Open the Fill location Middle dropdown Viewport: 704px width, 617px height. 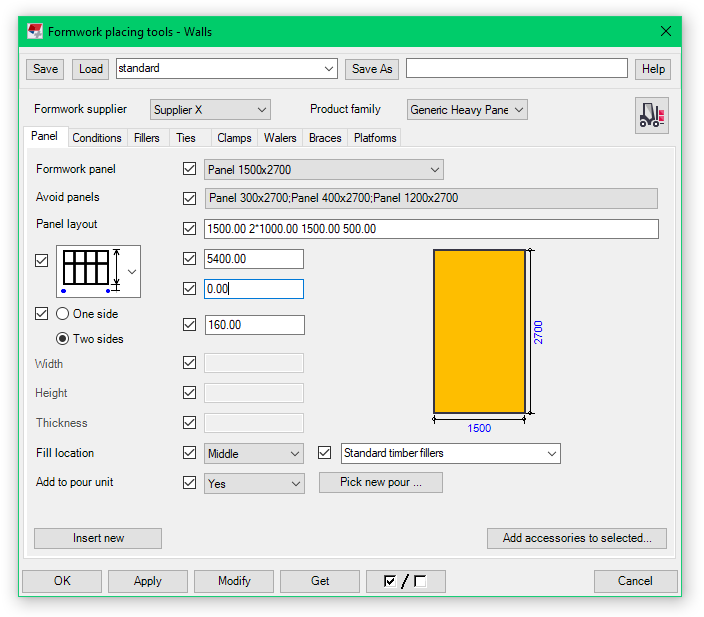coord(254,454)
